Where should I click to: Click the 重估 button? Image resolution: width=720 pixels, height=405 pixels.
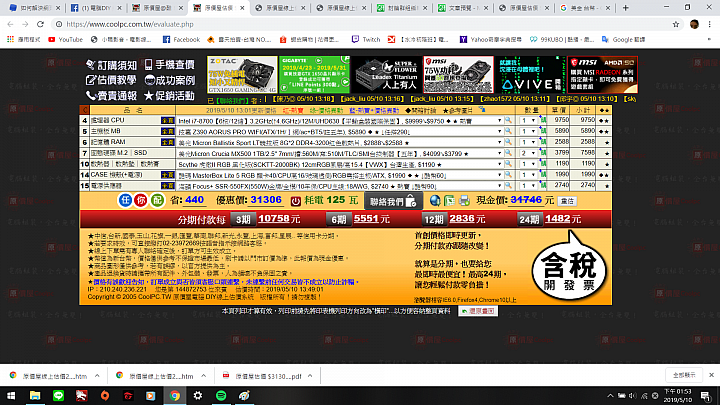click(568, 201)
